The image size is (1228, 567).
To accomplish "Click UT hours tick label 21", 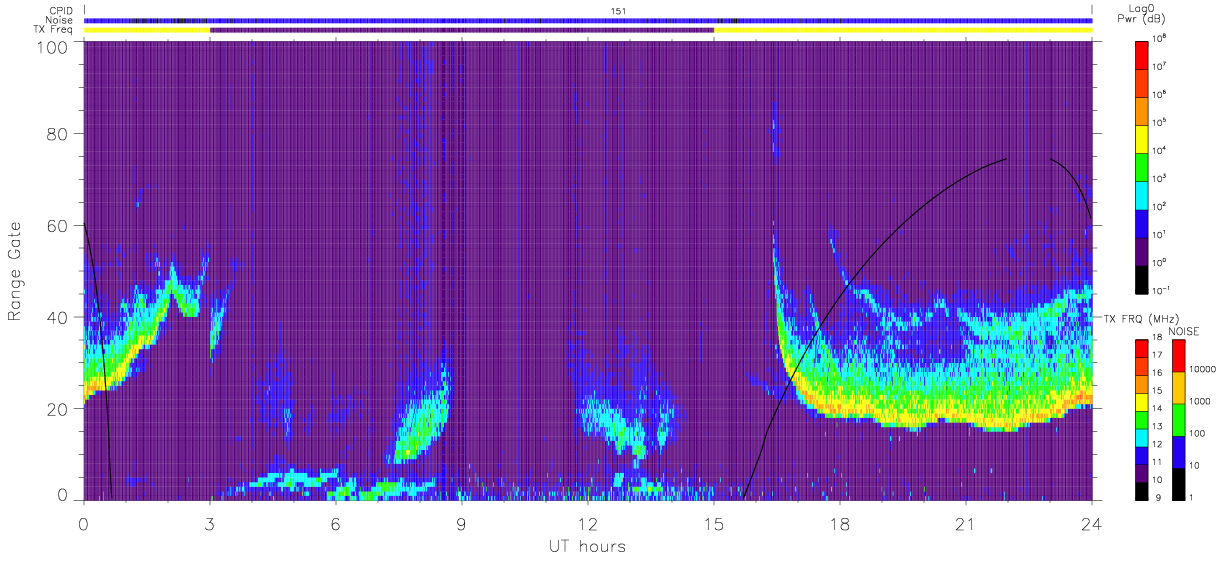I will (966, 524).
